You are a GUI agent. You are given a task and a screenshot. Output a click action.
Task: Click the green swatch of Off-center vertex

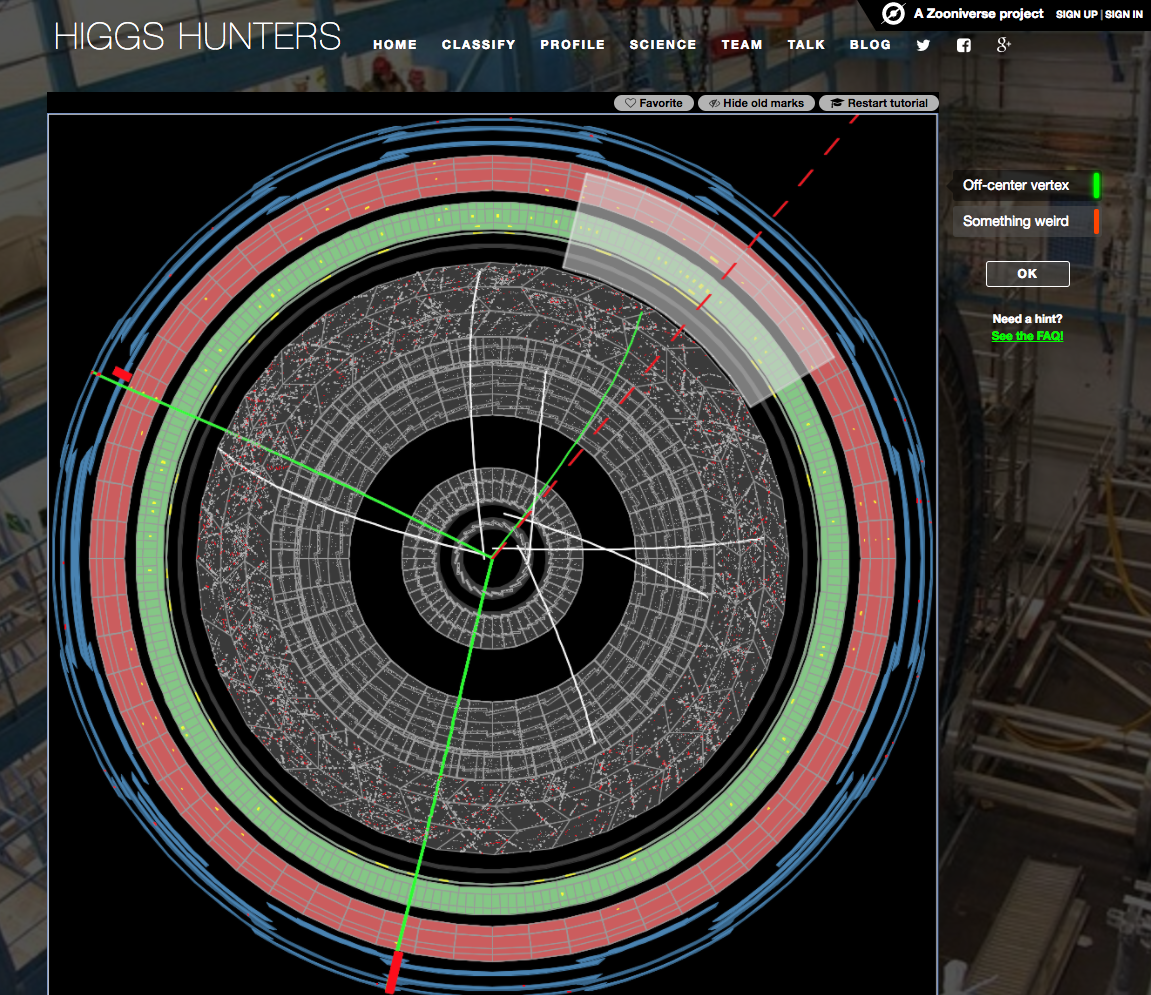[1096, 185]
